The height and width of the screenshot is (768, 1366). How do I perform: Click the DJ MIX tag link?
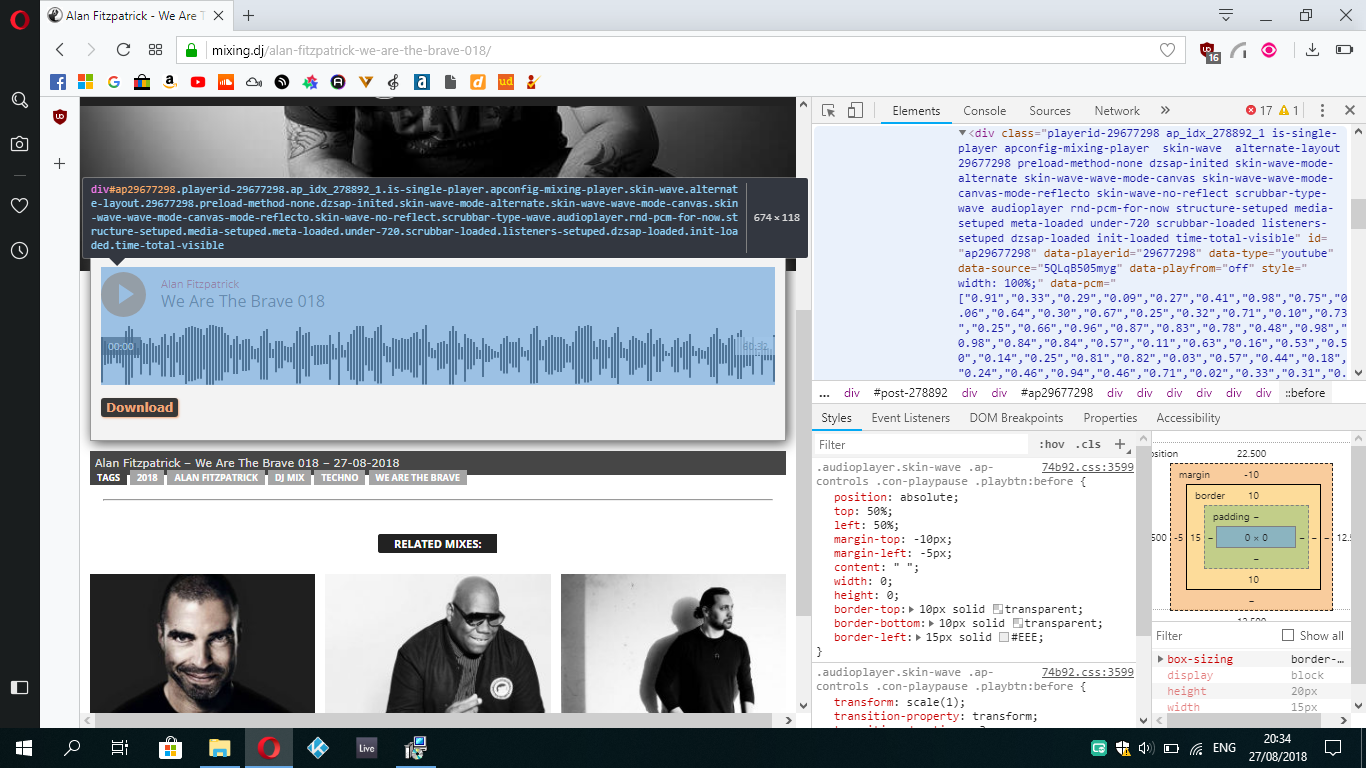pyautogui.click(x=291, y=478)
